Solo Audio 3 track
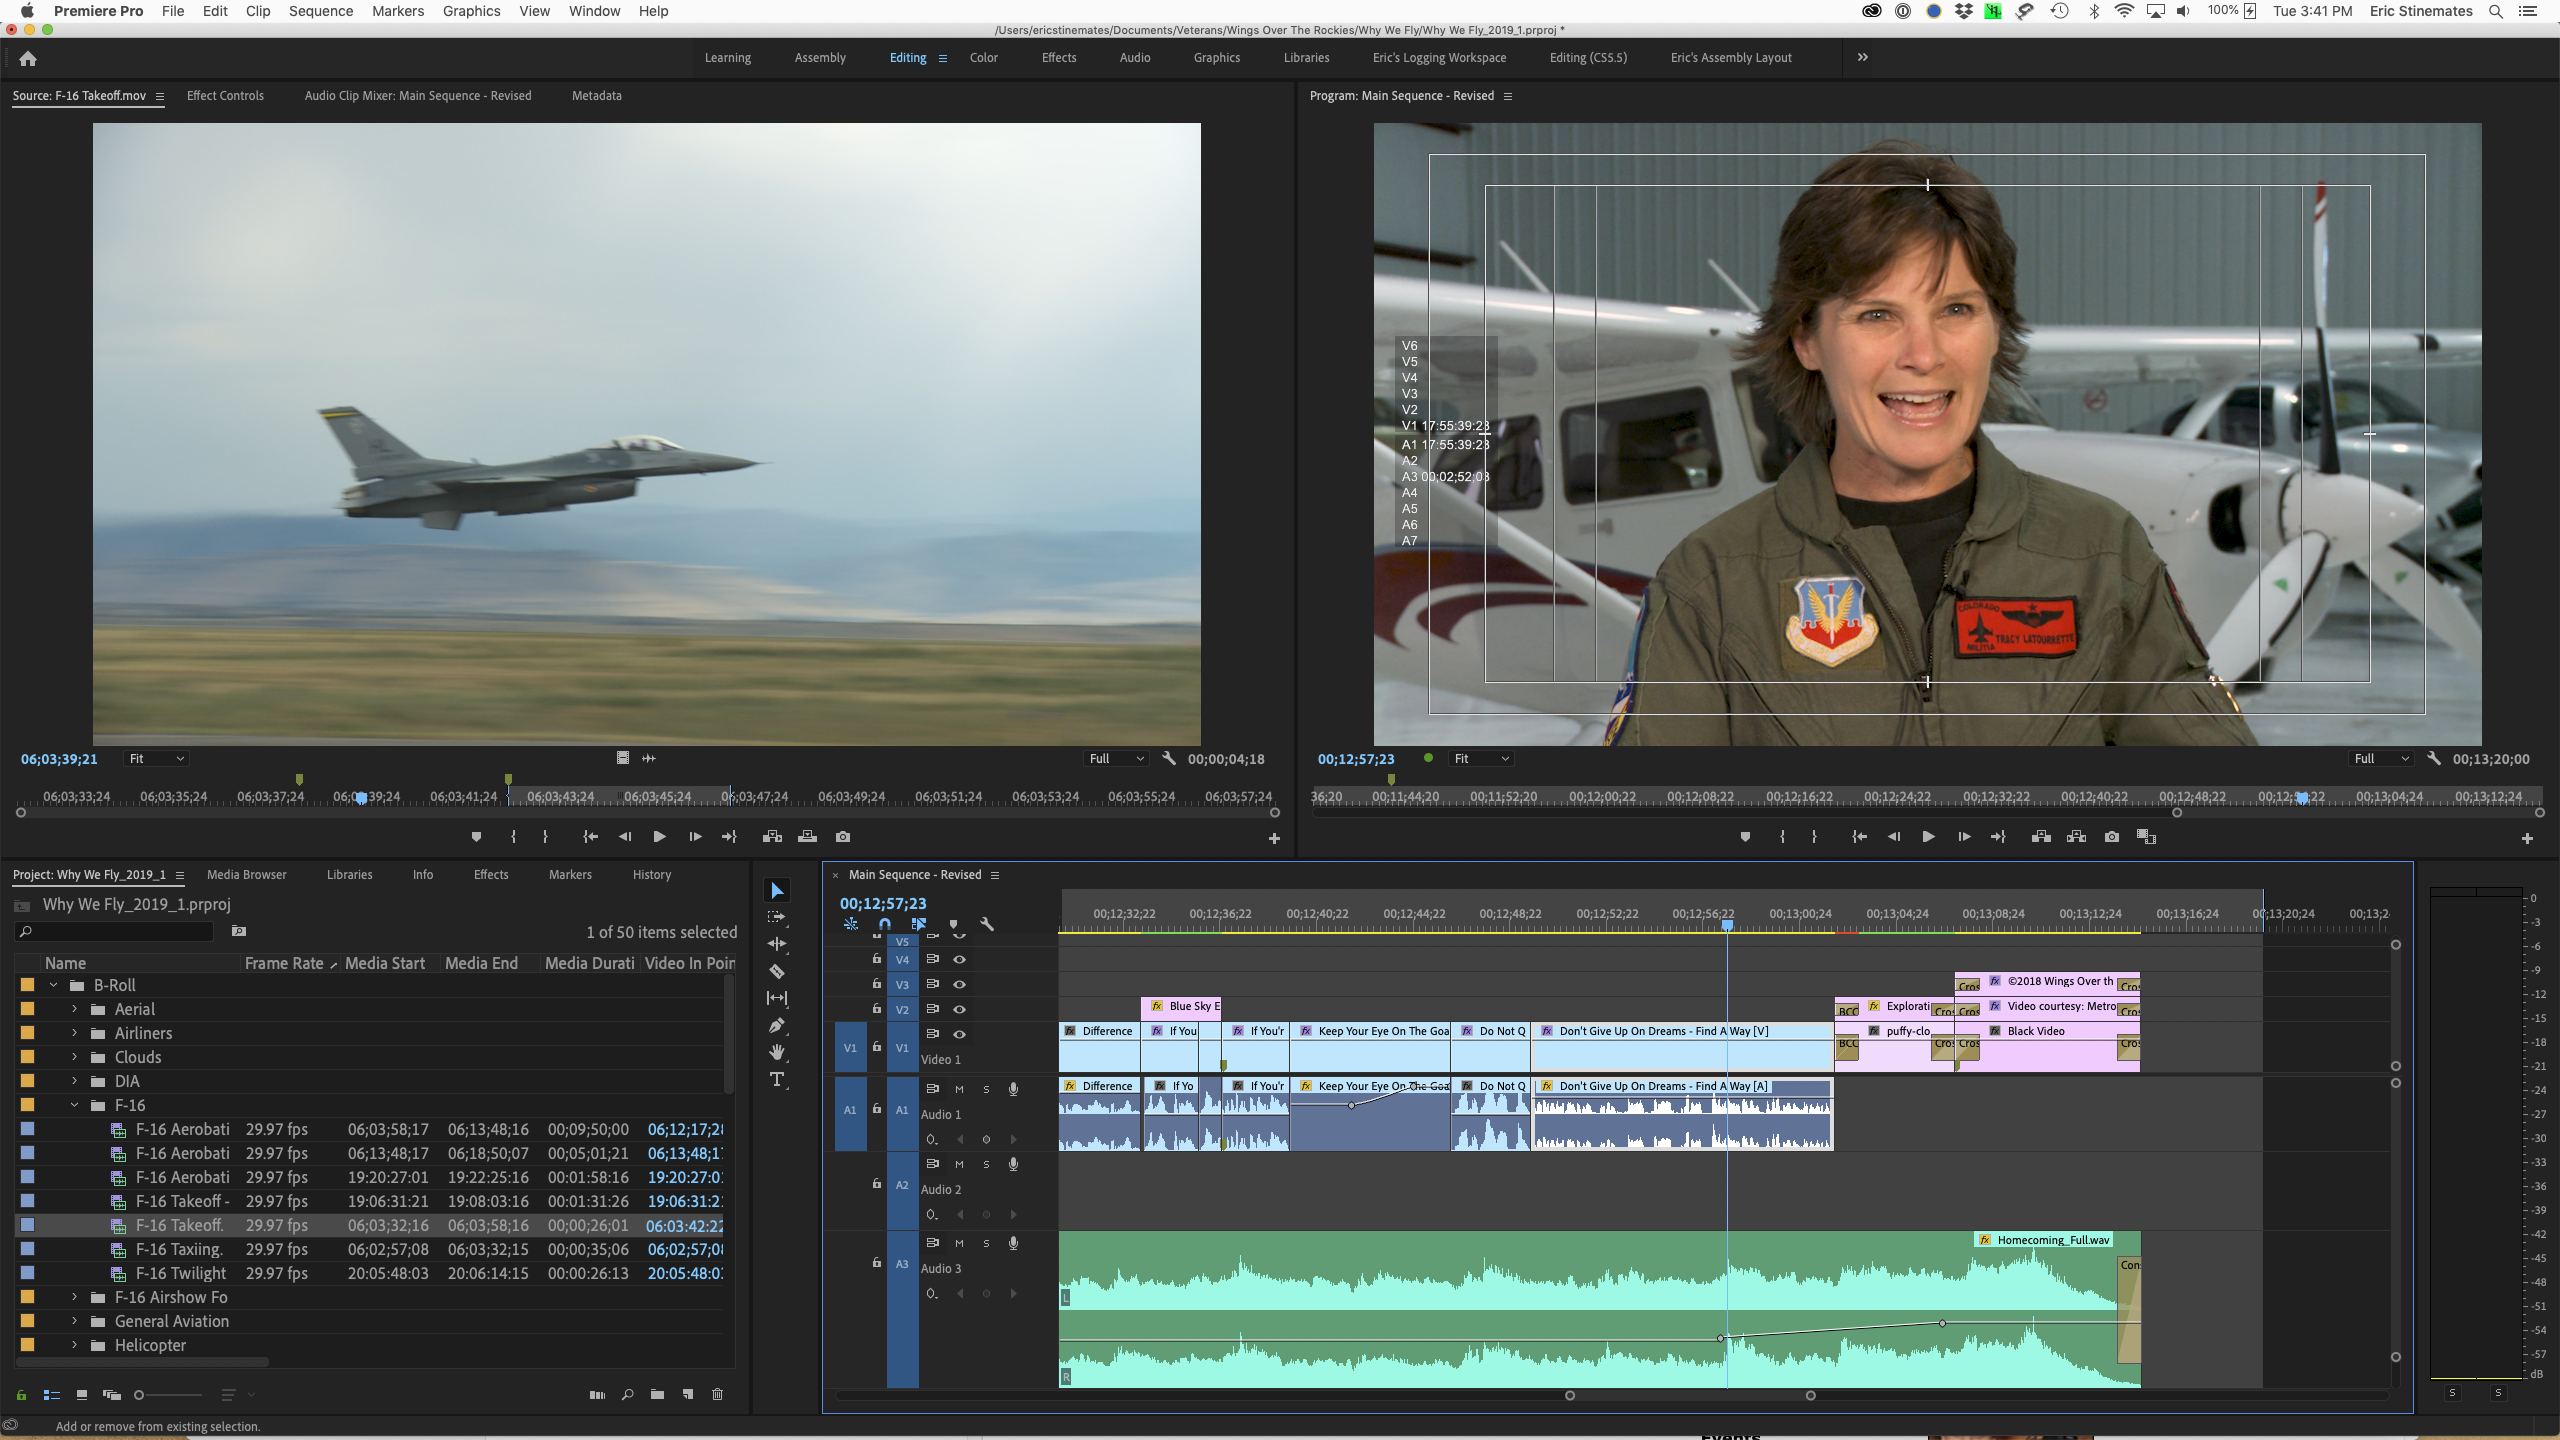The width and height of the screenshot is (2560, 1440). [986, 1243]
